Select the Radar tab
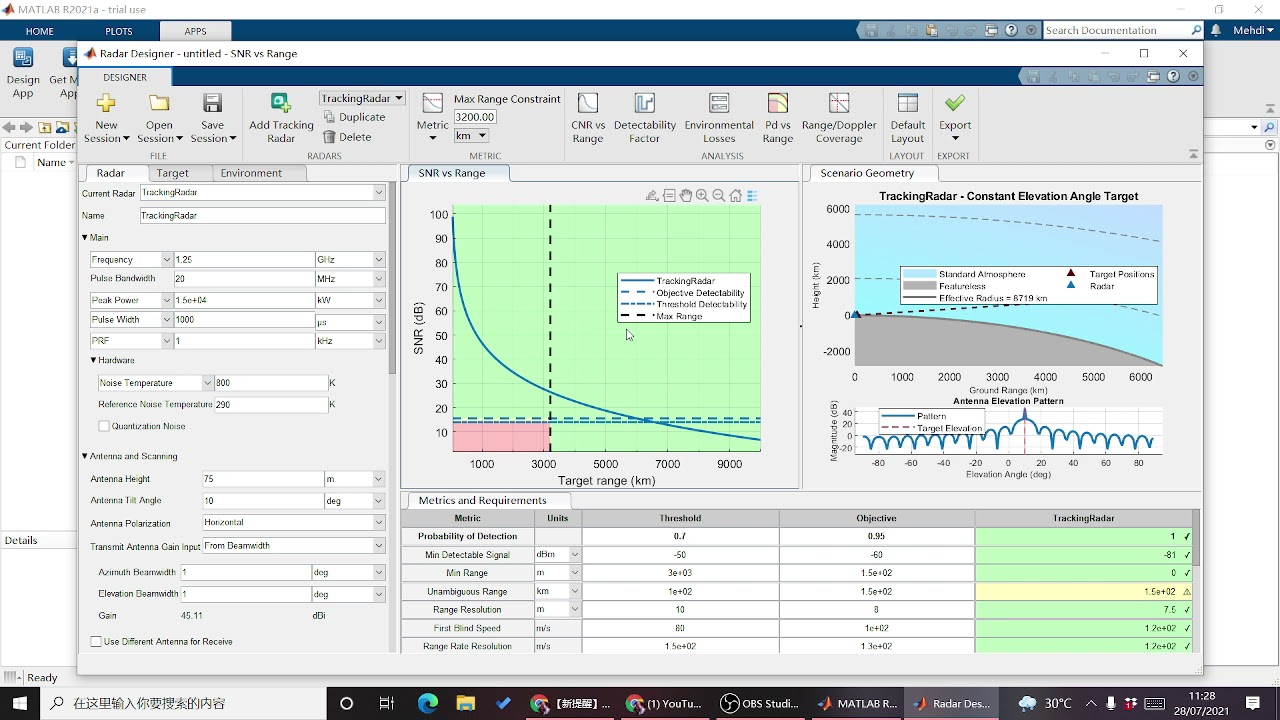This screenshot has height=720, width=1280. 111,173
